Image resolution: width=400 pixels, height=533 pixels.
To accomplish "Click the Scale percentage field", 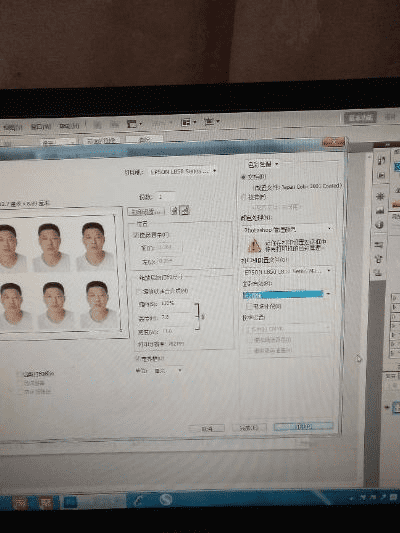I will click(176, 304).
